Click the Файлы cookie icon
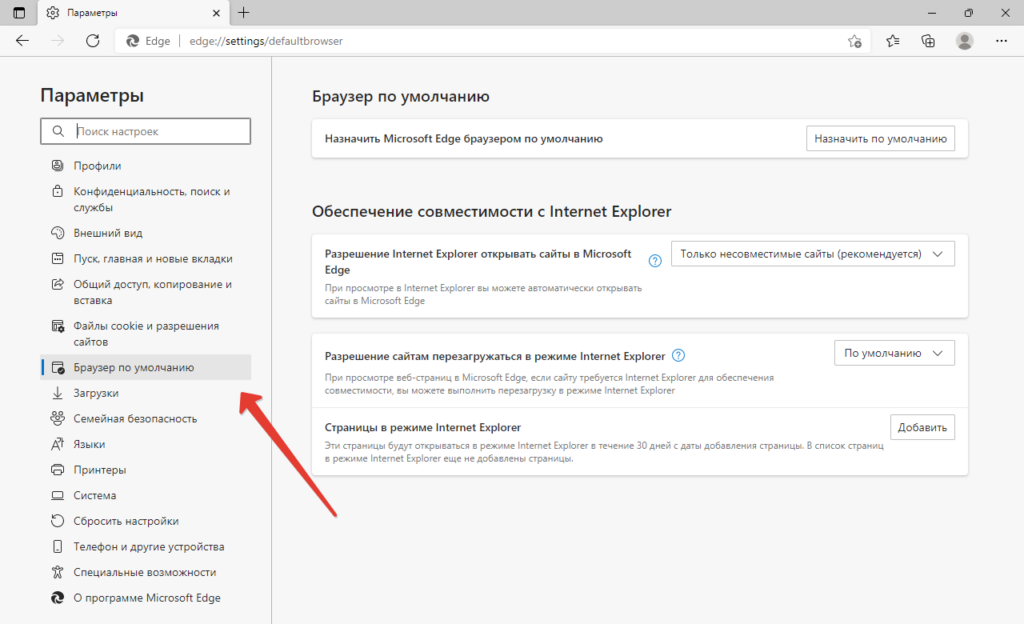This screenshot has height=624, width=1024. point(57,326)
